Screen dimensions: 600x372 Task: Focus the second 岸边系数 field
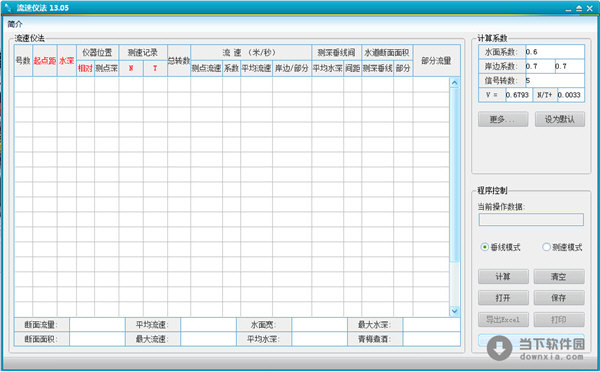click(x=569, y=66)
